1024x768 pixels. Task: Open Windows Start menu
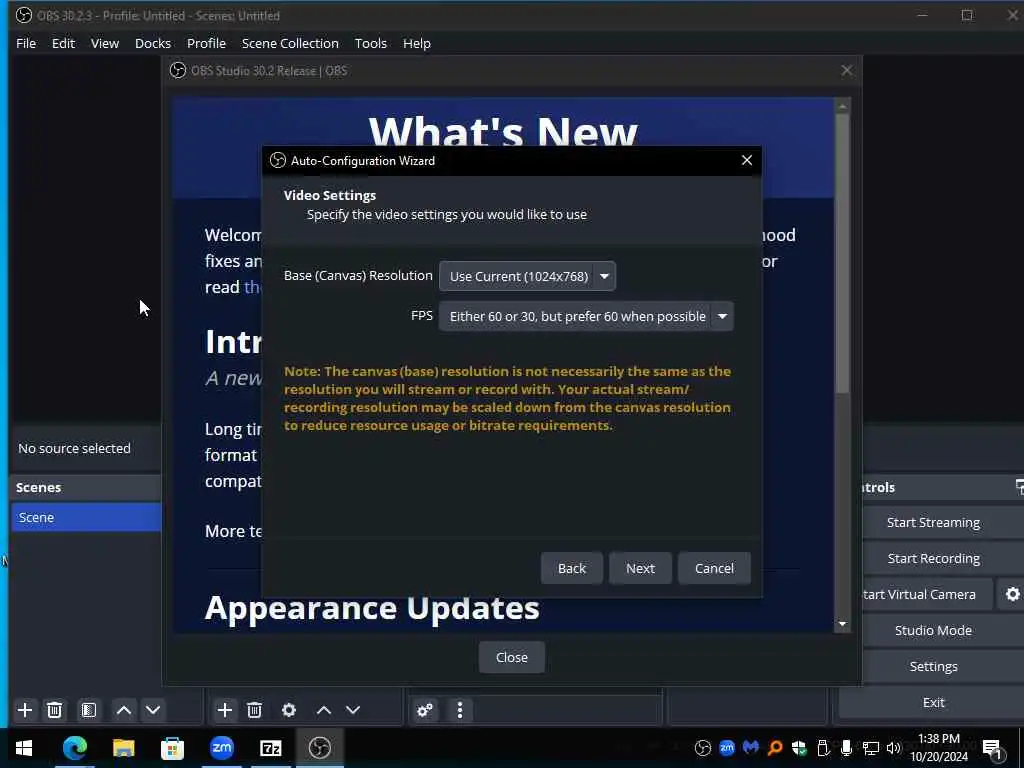tap(24, 748)
